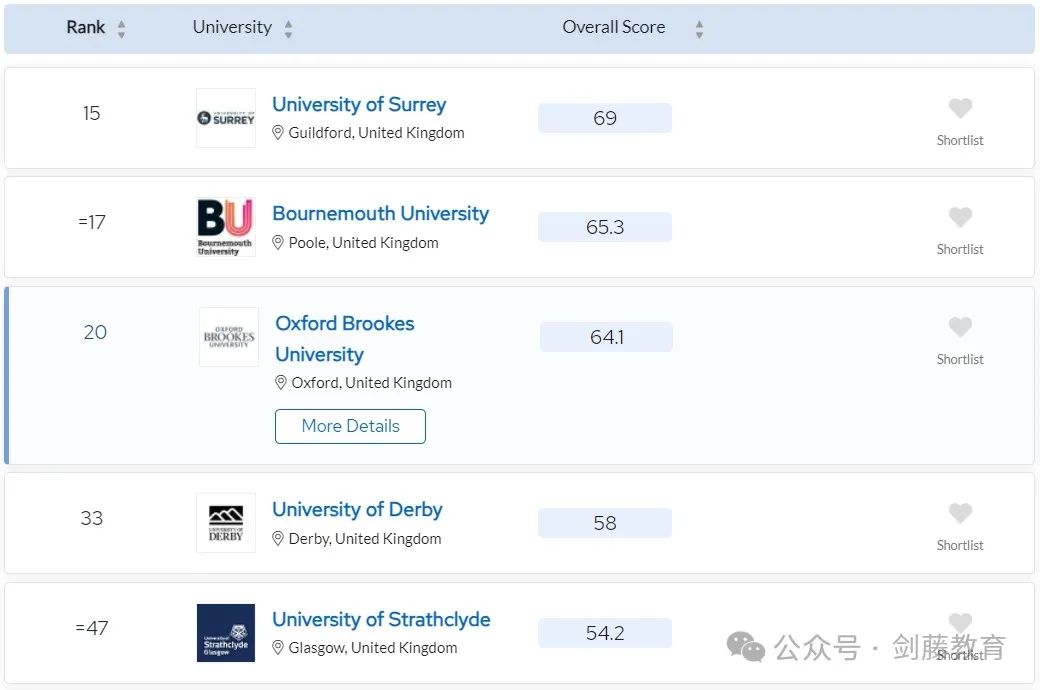This screenshot has width=1040, height=690.
Task: Shortlist University of Surrey heart icon
Action: coord(960,108)
